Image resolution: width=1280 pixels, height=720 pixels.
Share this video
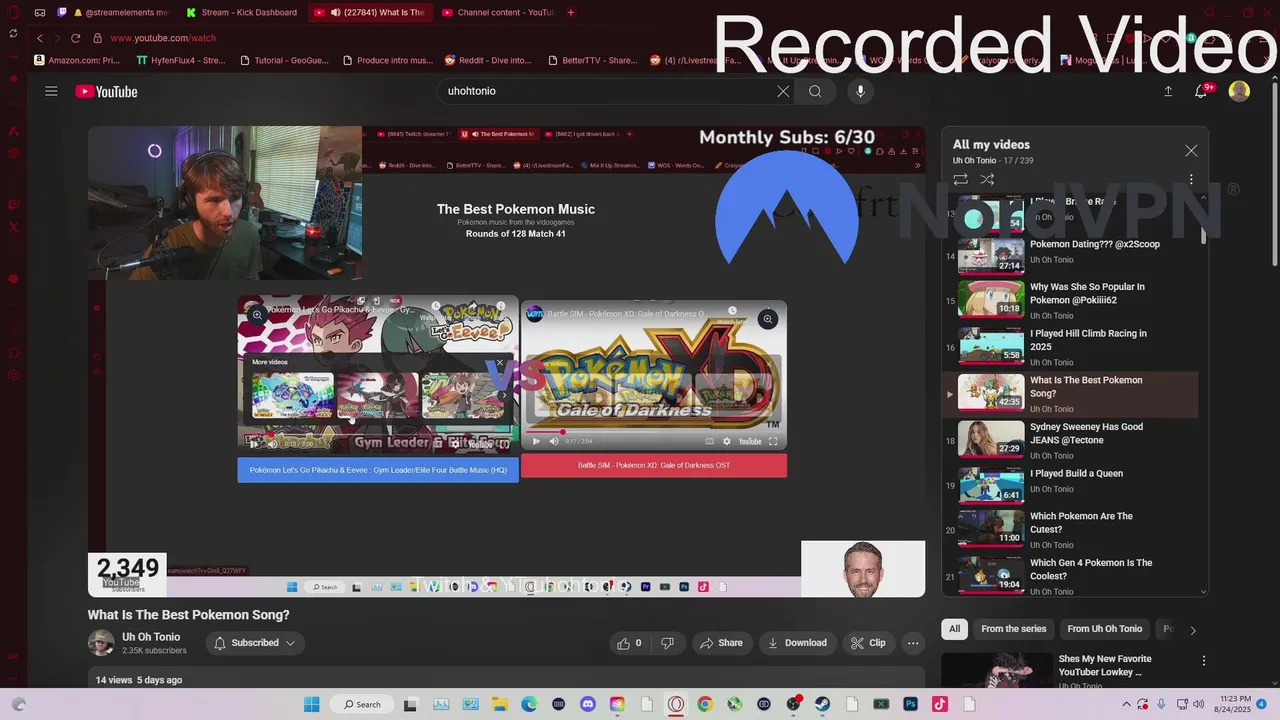tap(721, 643)
